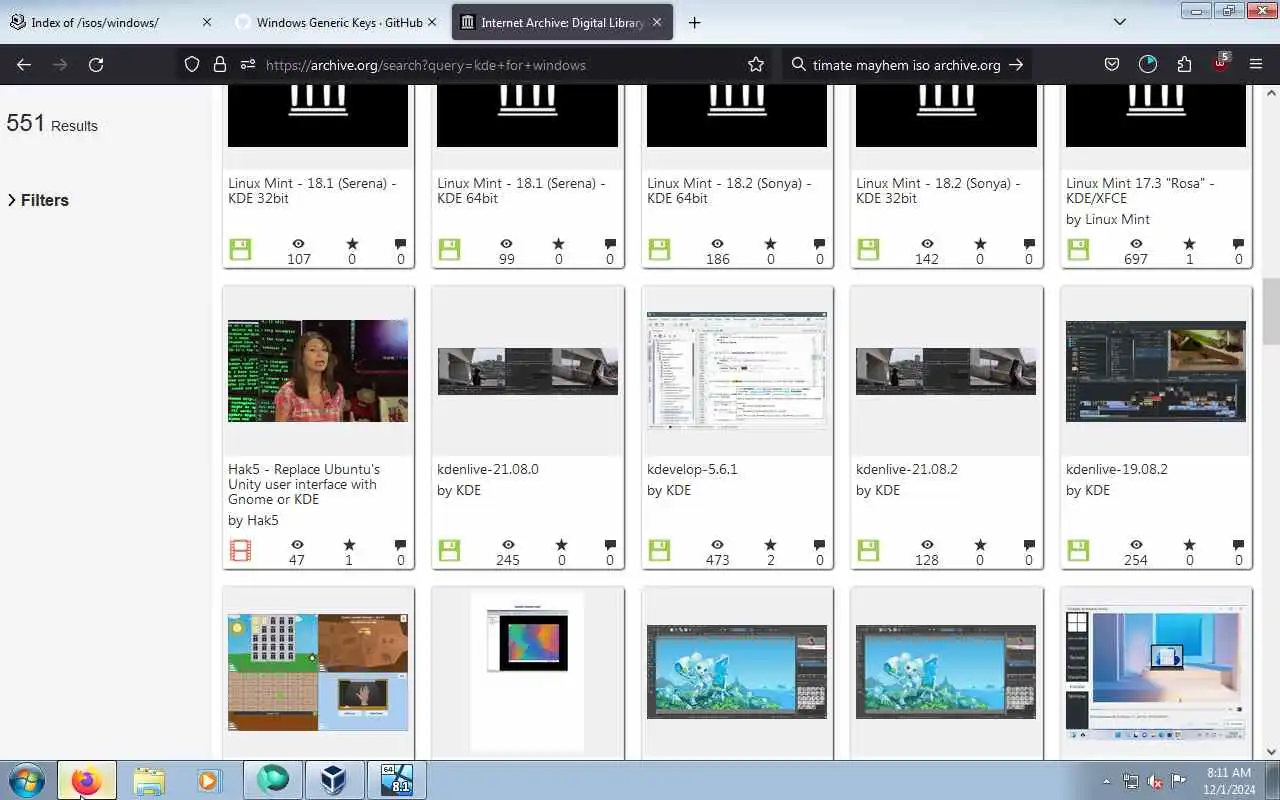
Task: Click the kdenlive-21.08.2 thumbnail
Action: (946, 371)
